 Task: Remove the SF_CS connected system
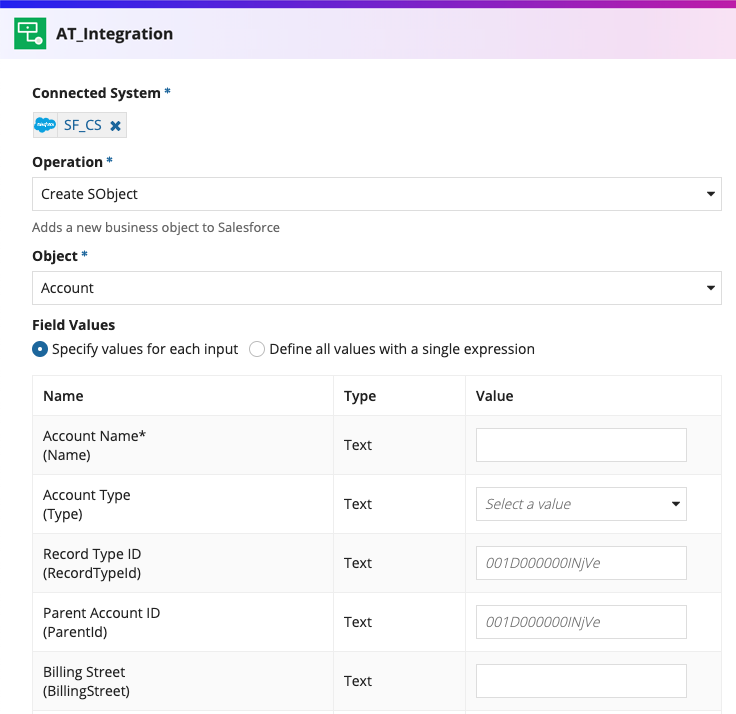point(115,126)
